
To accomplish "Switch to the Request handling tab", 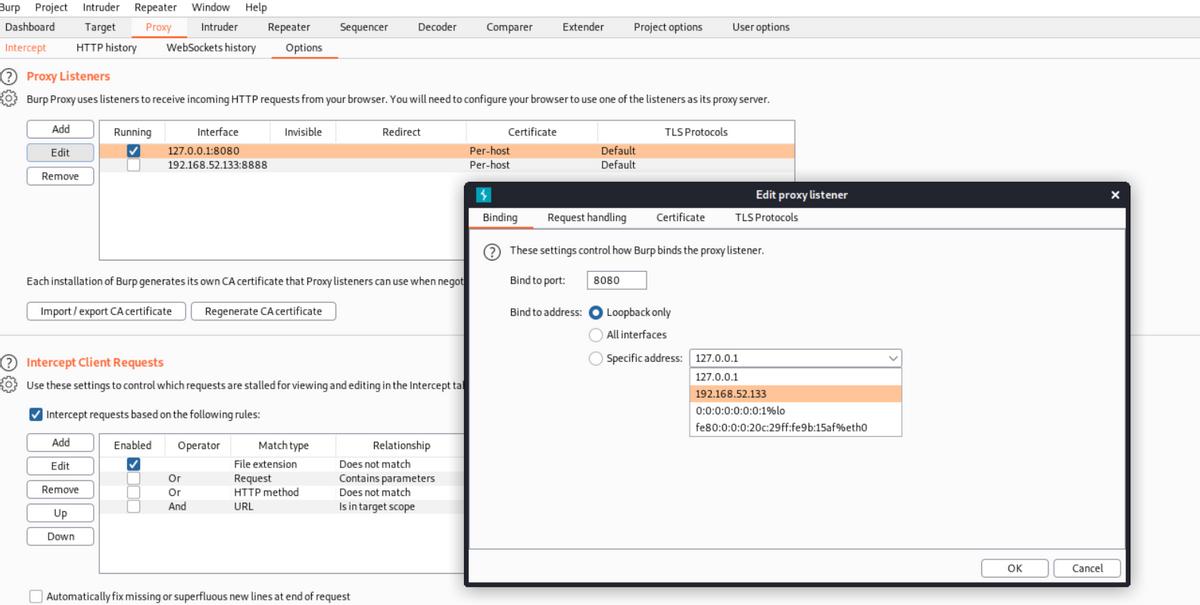I will 586,218.
